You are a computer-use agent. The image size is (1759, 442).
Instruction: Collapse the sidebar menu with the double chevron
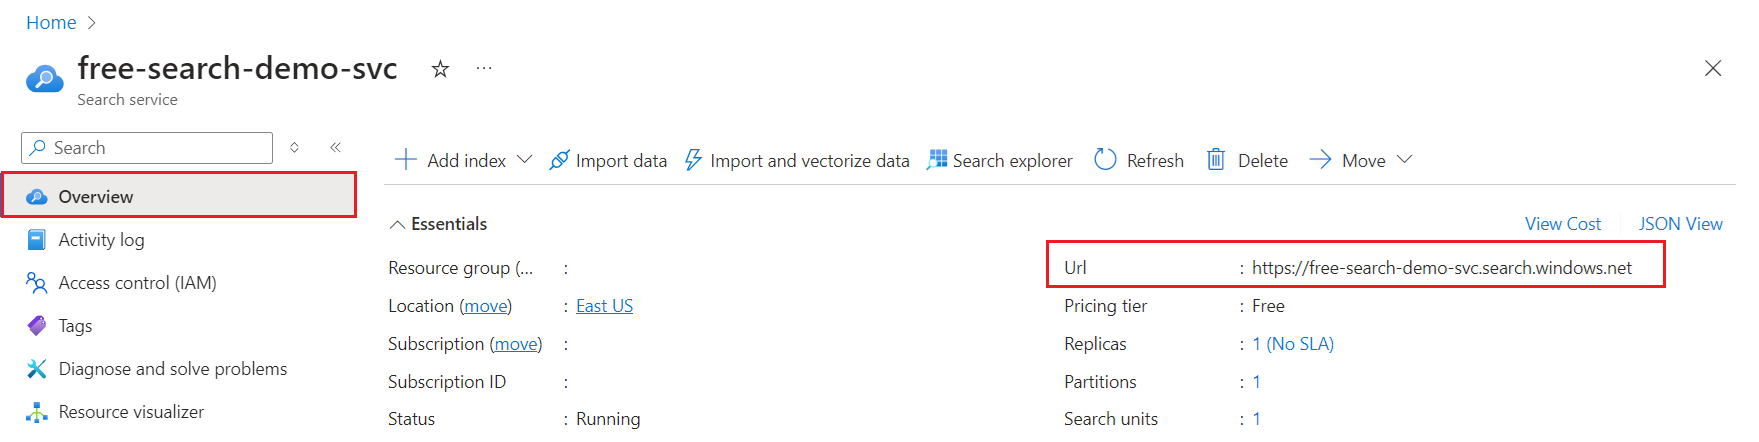click(x=336, y=148)
